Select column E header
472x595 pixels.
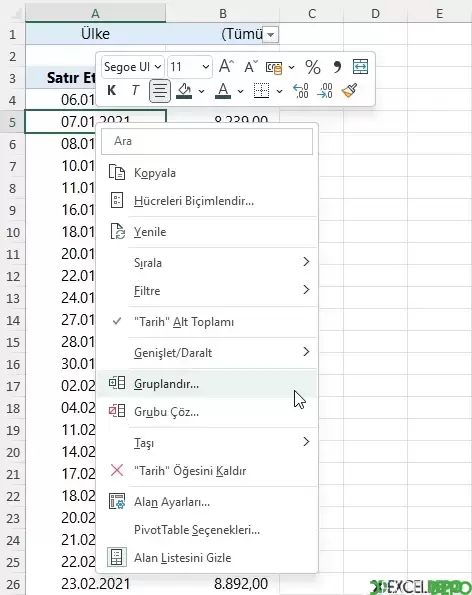439,14
